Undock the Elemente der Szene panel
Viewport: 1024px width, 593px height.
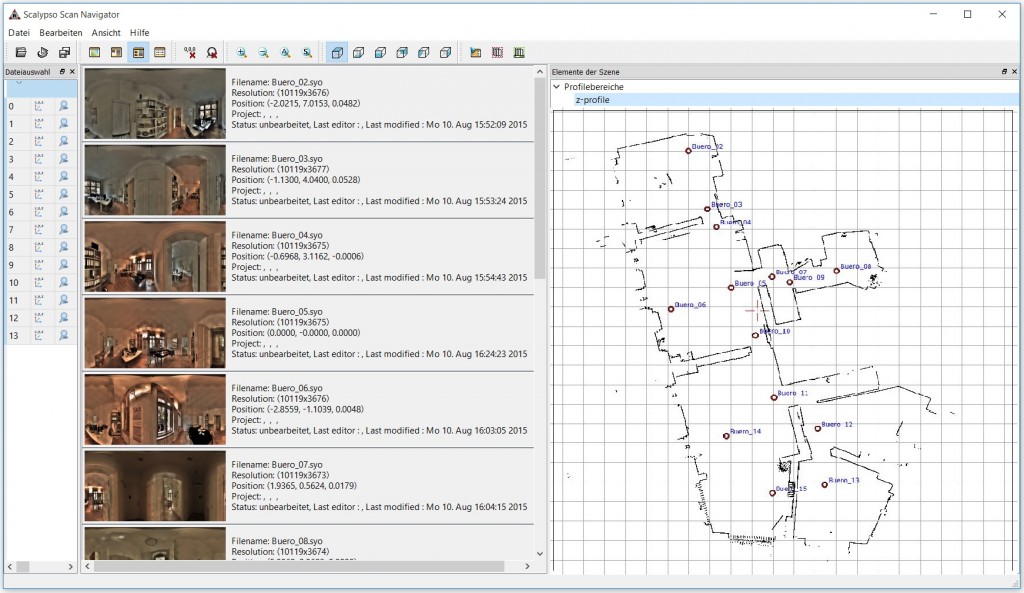click(1004, 72)
